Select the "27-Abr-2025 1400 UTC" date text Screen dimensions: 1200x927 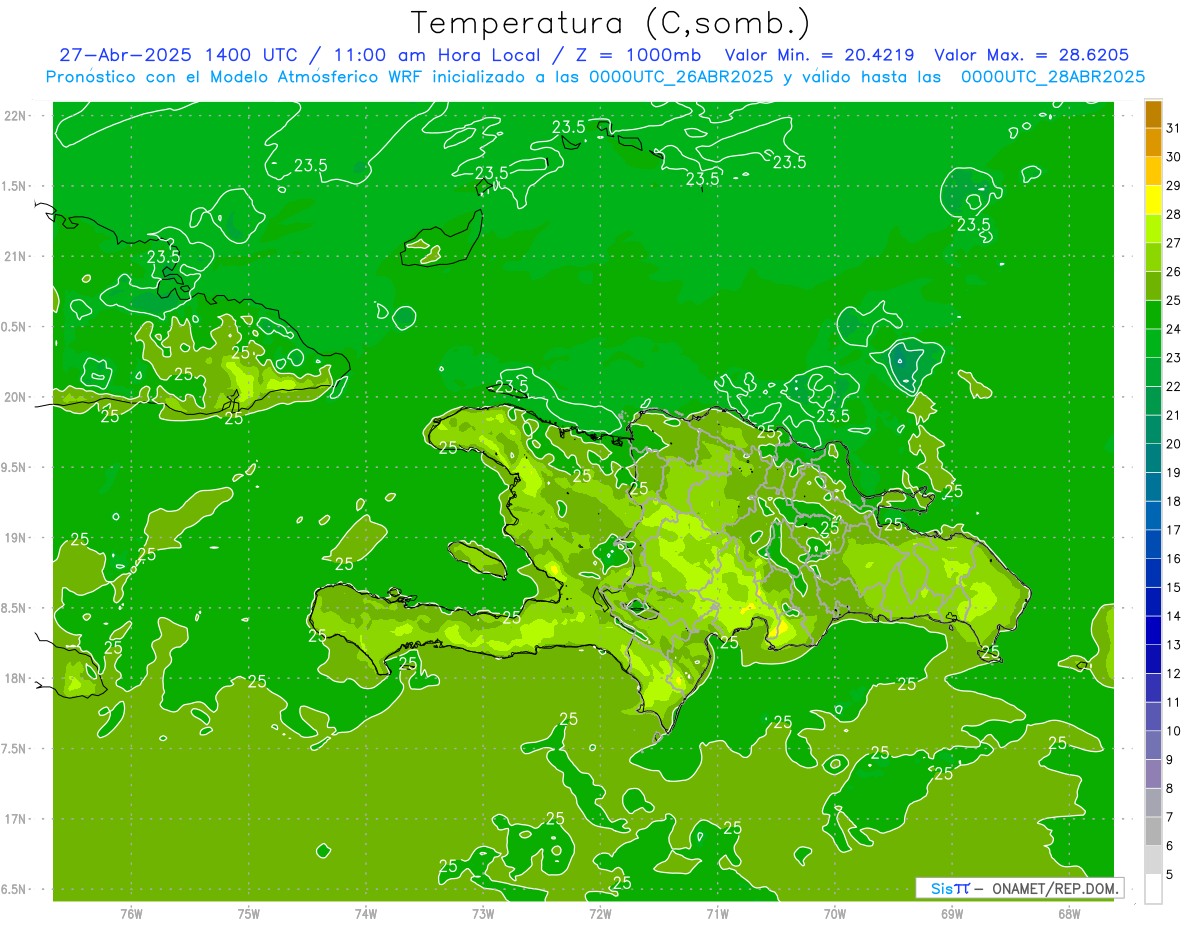[177, 55]
